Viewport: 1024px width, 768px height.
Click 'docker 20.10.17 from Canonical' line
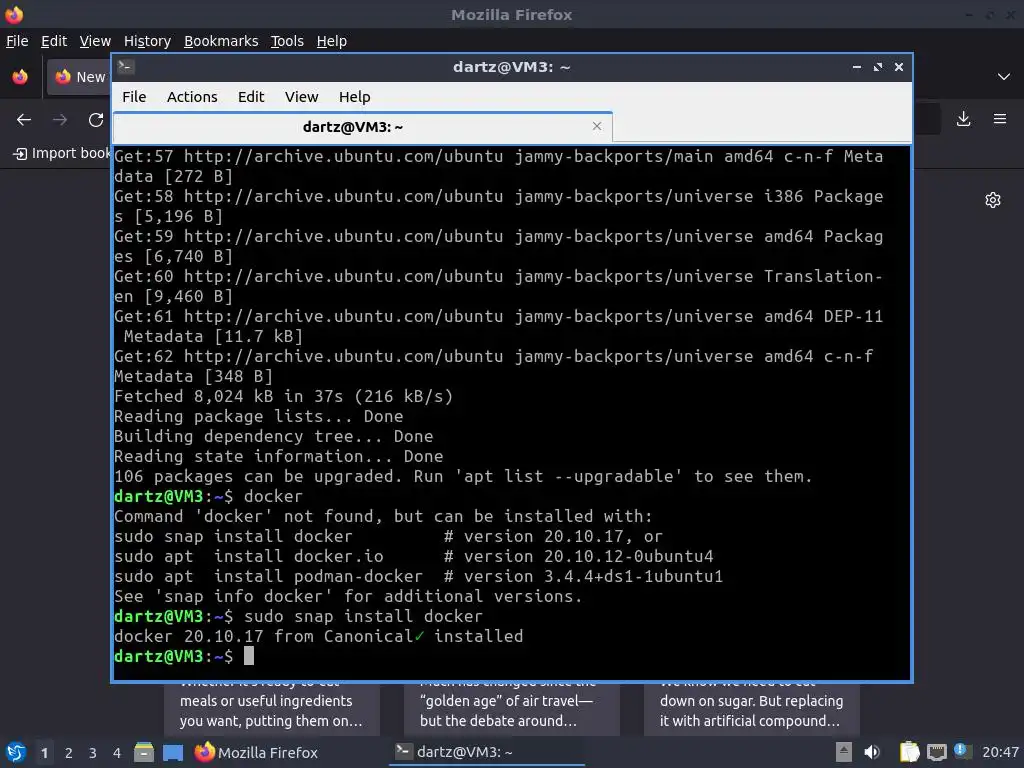pos(318,637)
